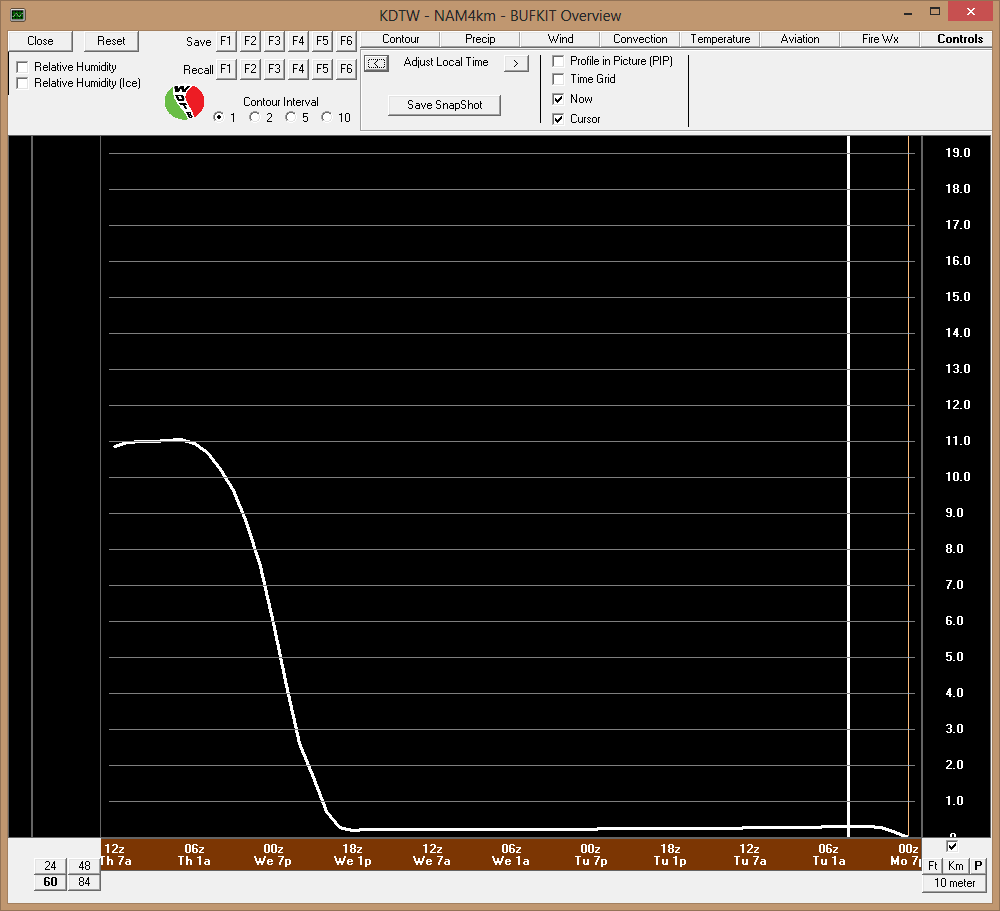Viewport: 1000px width, 911px height.
Task: Set forecast range to 24 hours
Action: click(x=50, y=866)
